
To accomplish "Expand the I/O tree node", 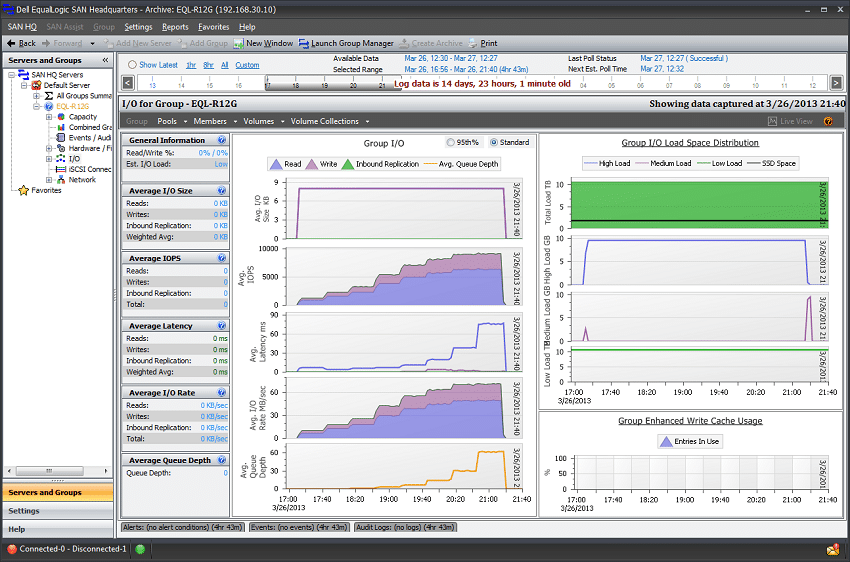I will pyautogui.click(x=49, y=159).
